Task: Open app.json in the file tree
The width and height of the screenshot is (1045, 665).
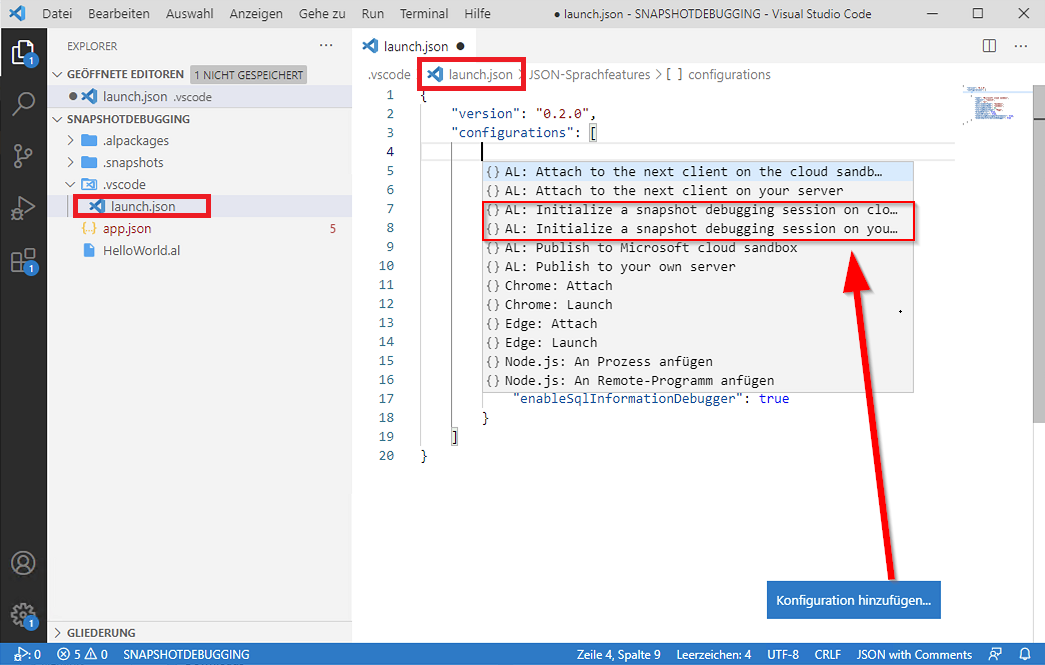Action: 127,229
